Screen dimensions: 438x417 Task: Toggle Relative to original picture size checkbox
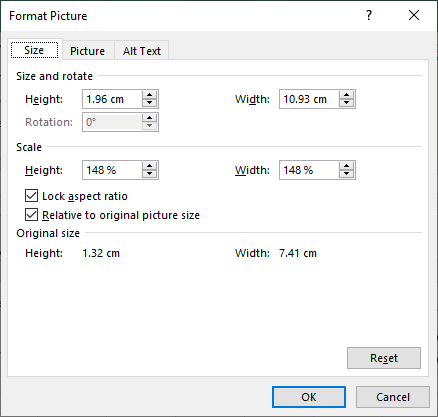(31, 215)
